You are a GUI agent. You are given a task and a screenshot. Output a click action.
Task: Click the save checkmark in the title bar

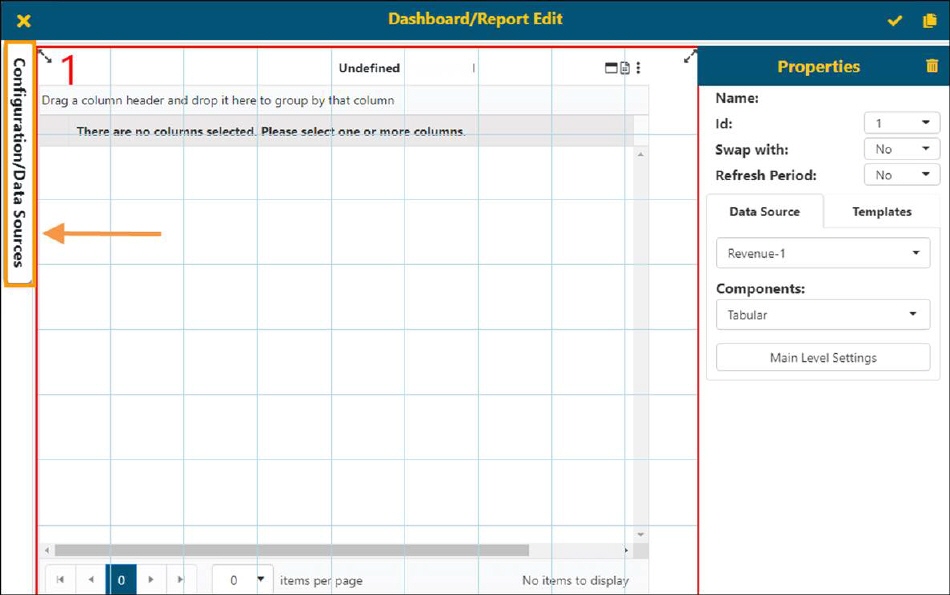point(894,20)
